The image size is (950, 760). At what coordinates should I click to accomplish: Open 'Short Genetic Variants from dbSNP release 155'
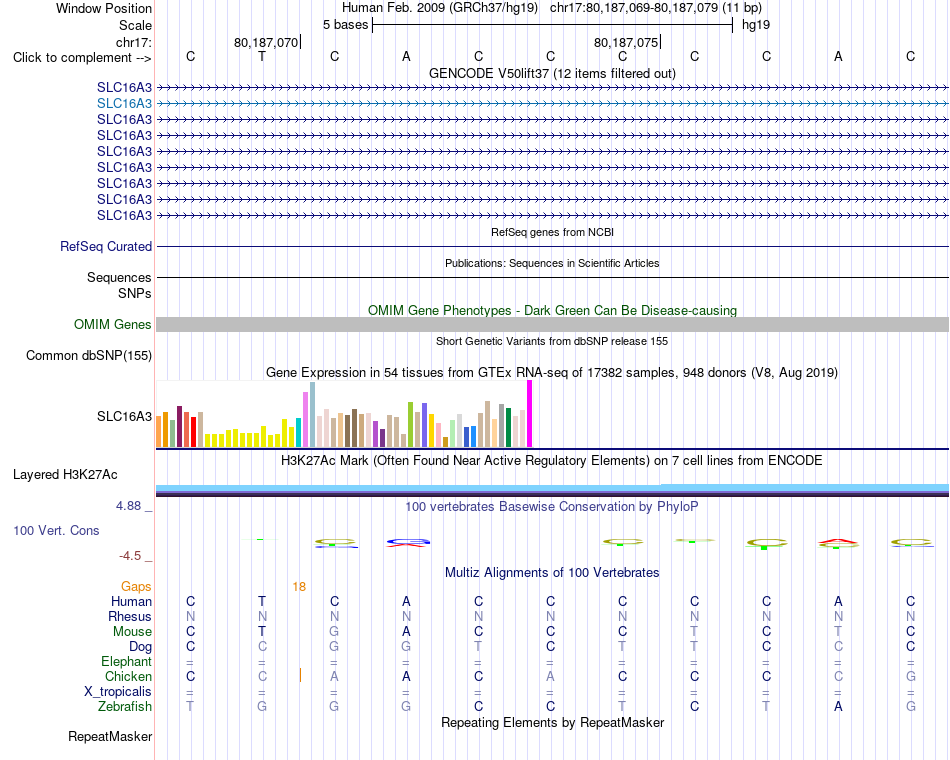(x=552, y=341)
